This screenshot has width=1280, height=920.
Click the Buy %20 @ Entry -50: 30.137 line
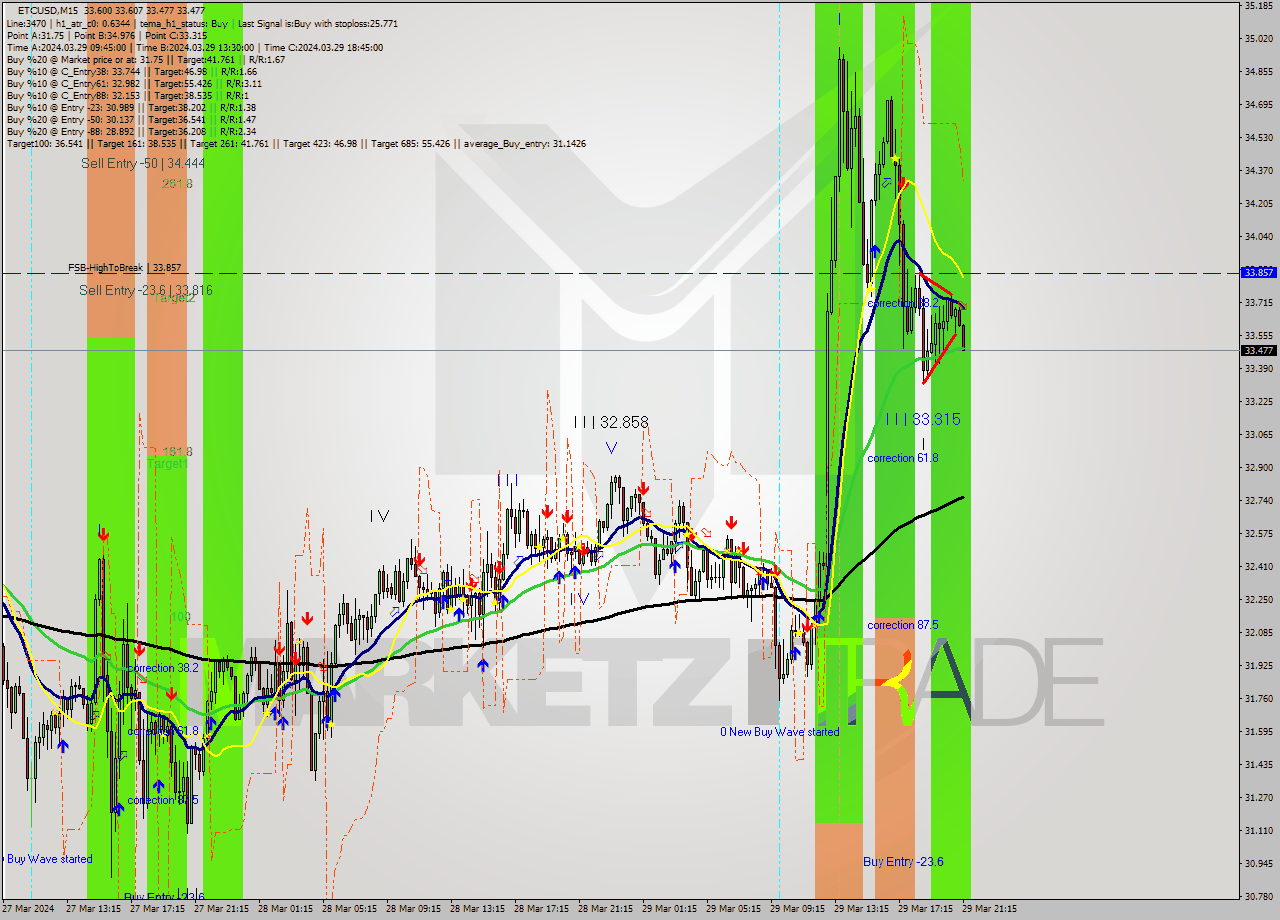[x=131, y=119]
